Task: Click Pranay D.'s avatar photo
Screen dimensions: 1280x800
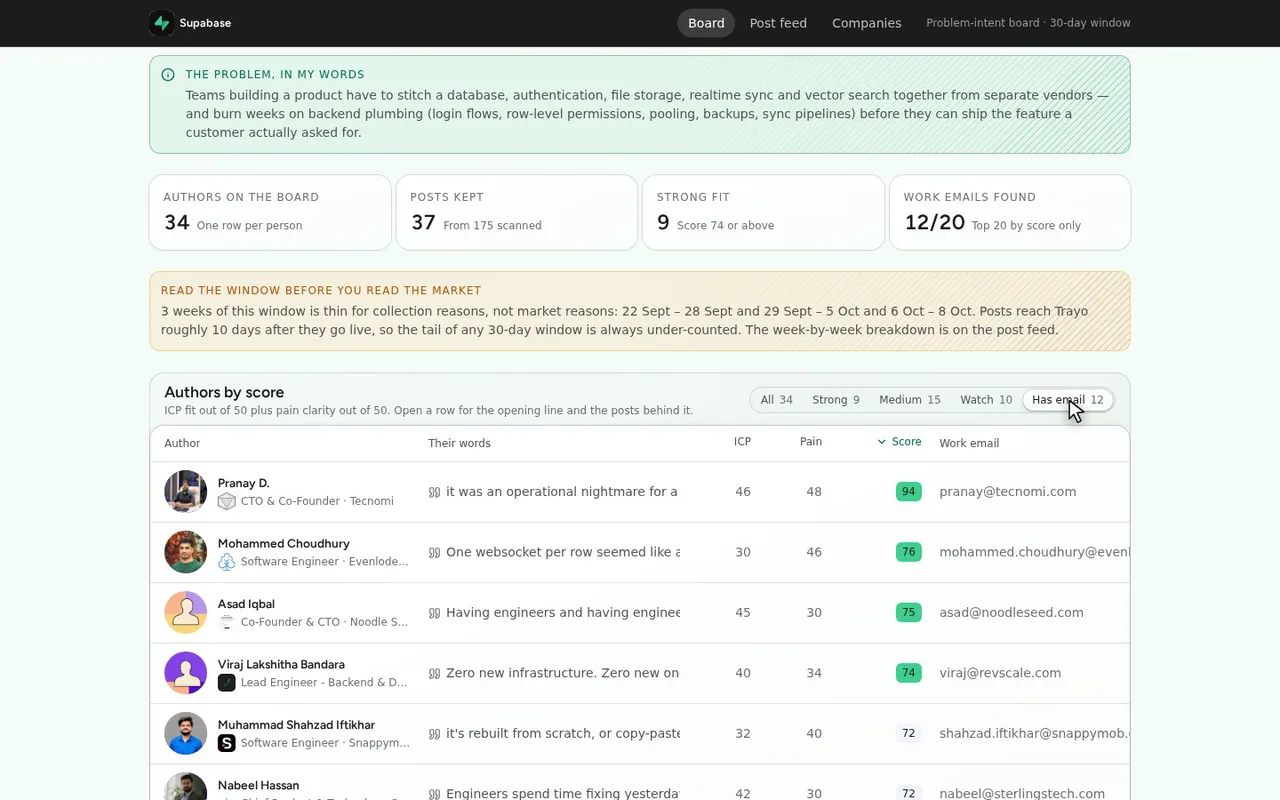Action: 186,492
